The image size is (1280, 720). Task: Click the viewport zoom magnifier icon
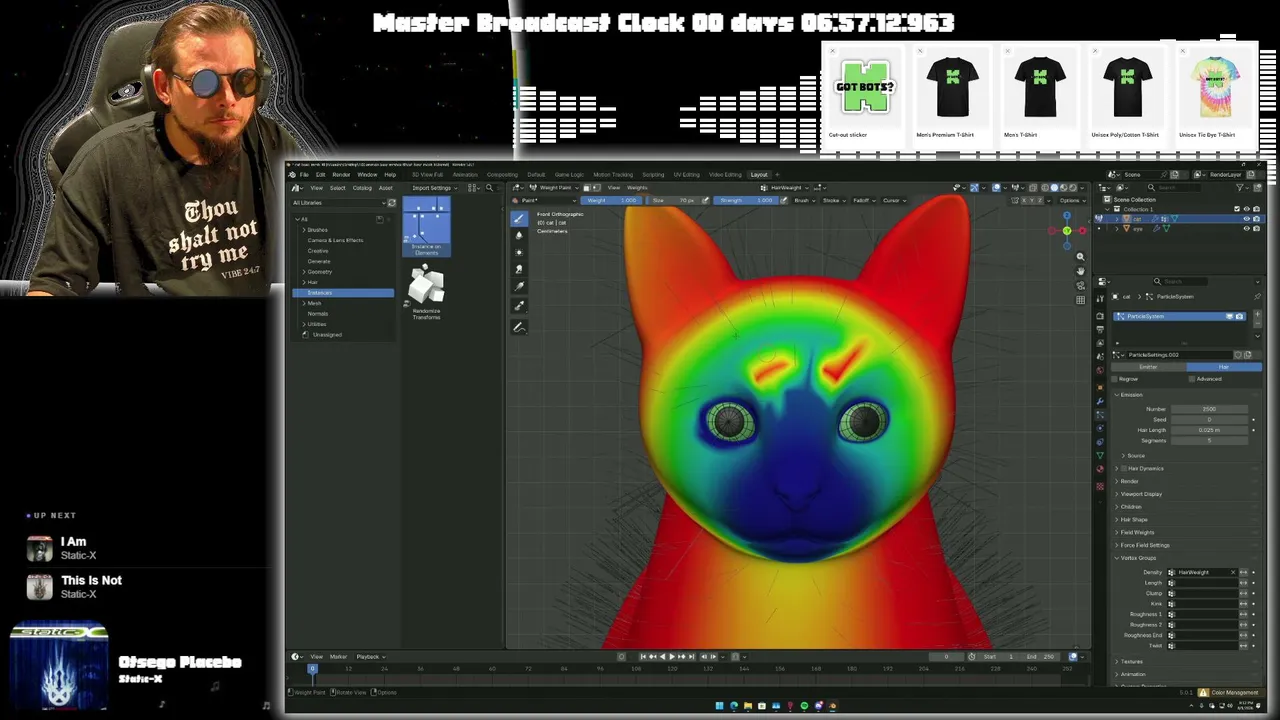point(1080,257)
